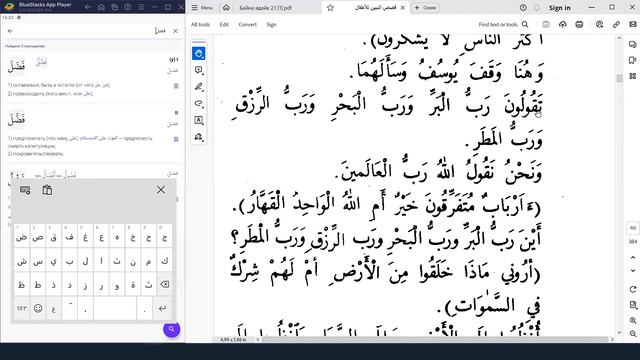Open BlueStacks multi-instance windows icon
The width and height of the screenshot is (640, 360).
tap(115, 7)
